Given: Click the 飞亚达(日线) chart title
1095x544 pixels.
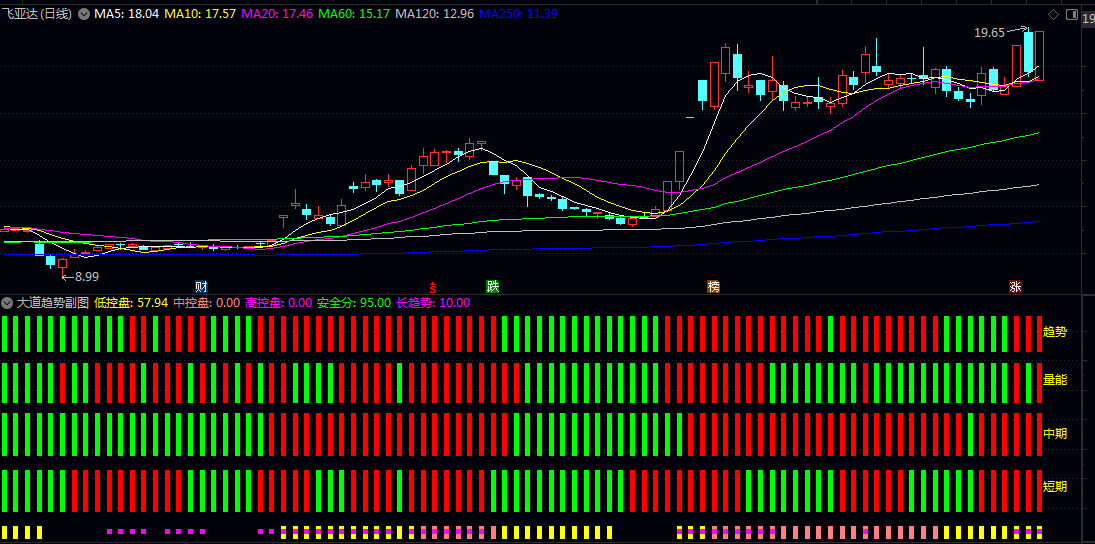Looking at the screenshot, I should click(37, 14).
